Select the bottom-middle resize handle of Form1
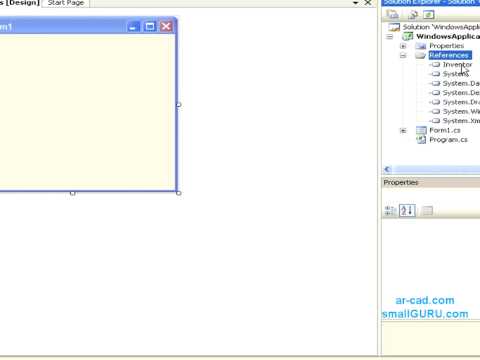This screenshot has height=360, width=480. click(x=72, y=193)
